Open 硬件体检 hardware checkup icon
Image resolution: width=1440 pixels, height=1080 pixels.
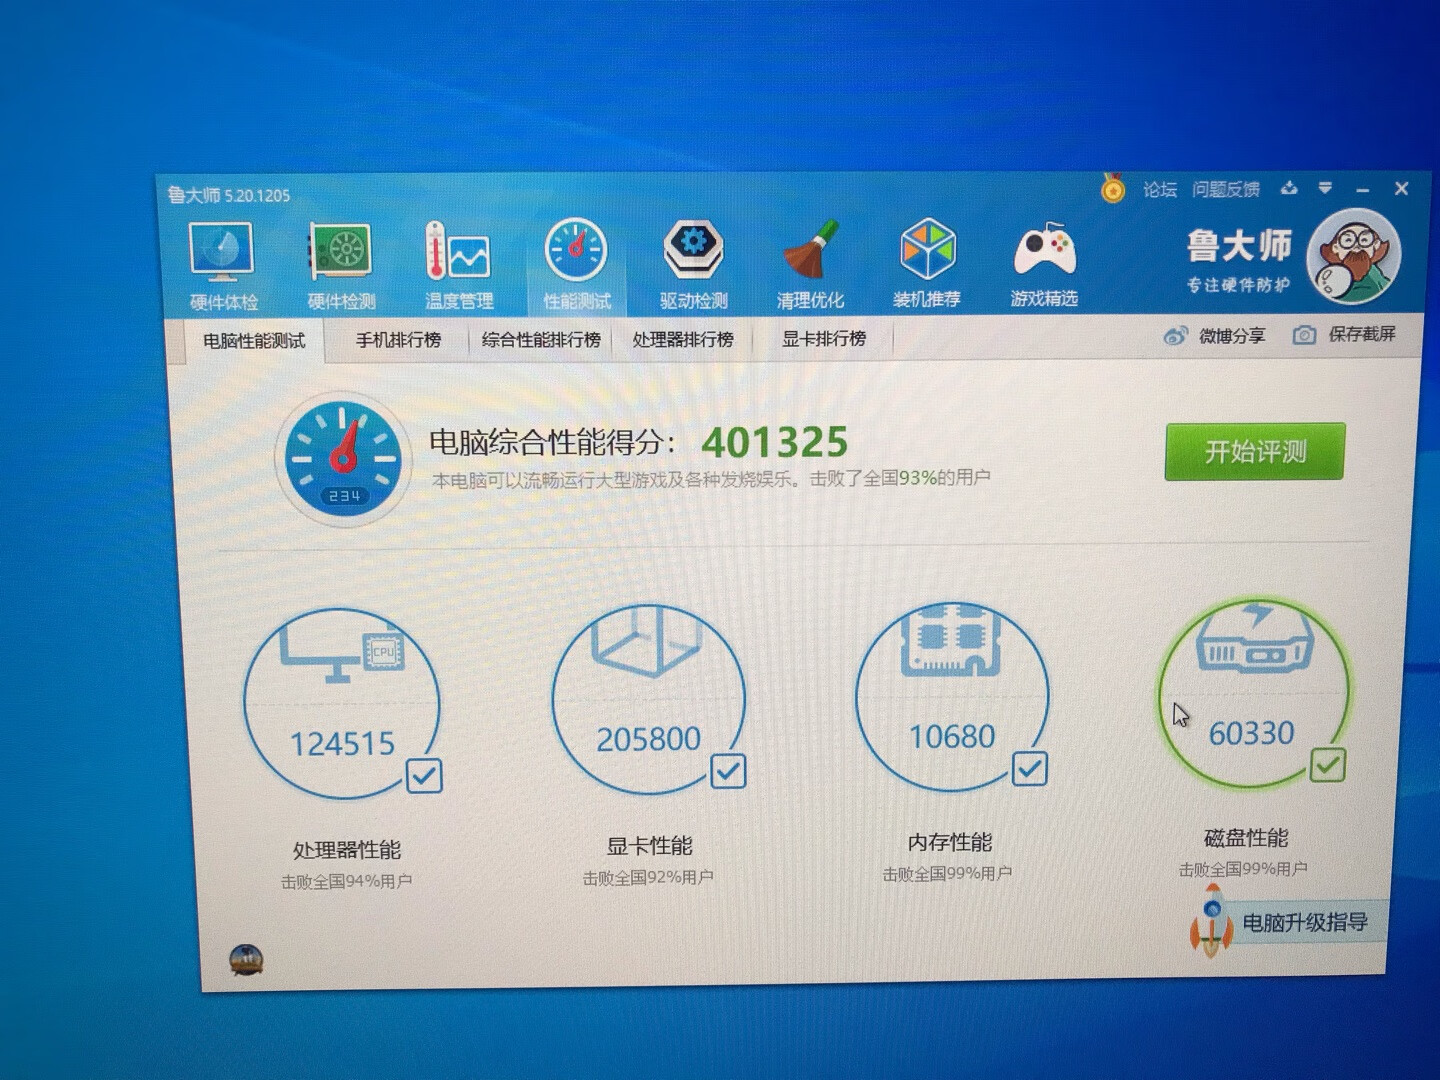pos(222,252)
